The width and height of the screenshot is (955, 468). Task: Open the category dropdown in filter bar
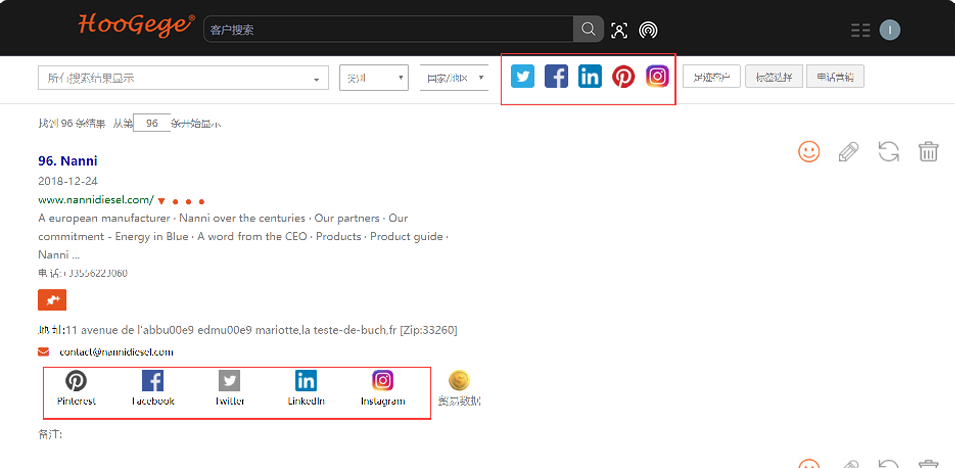click(373, 78)
